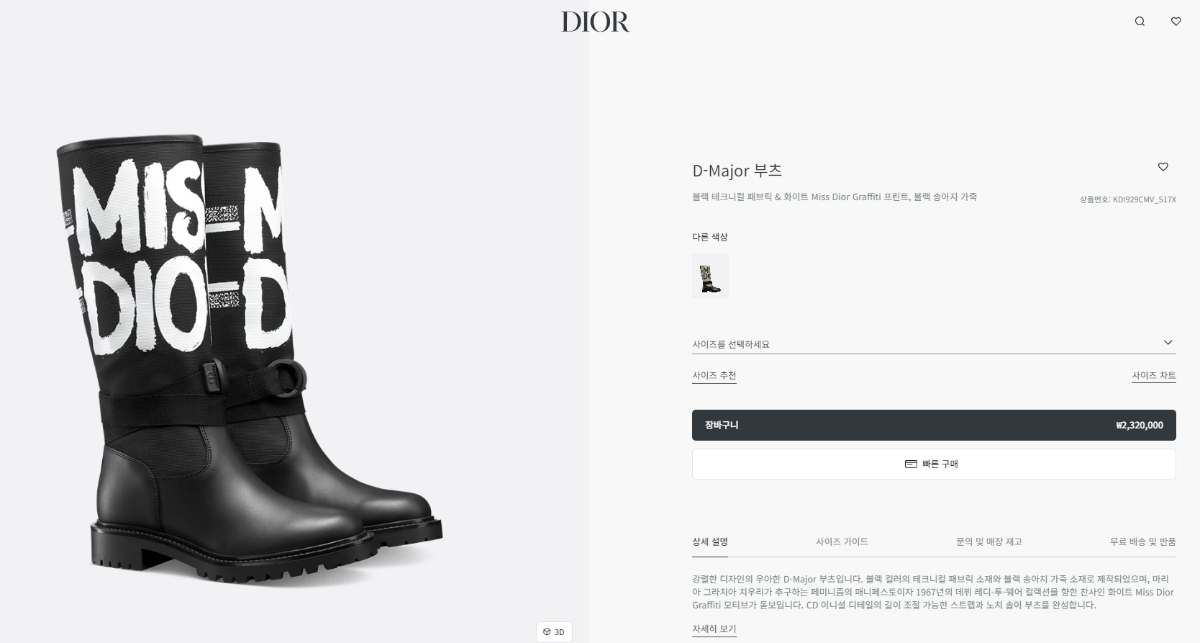Add to cart with 장바구니 button
Screen dimensions: 1200x643
click(x=934, y=425)
